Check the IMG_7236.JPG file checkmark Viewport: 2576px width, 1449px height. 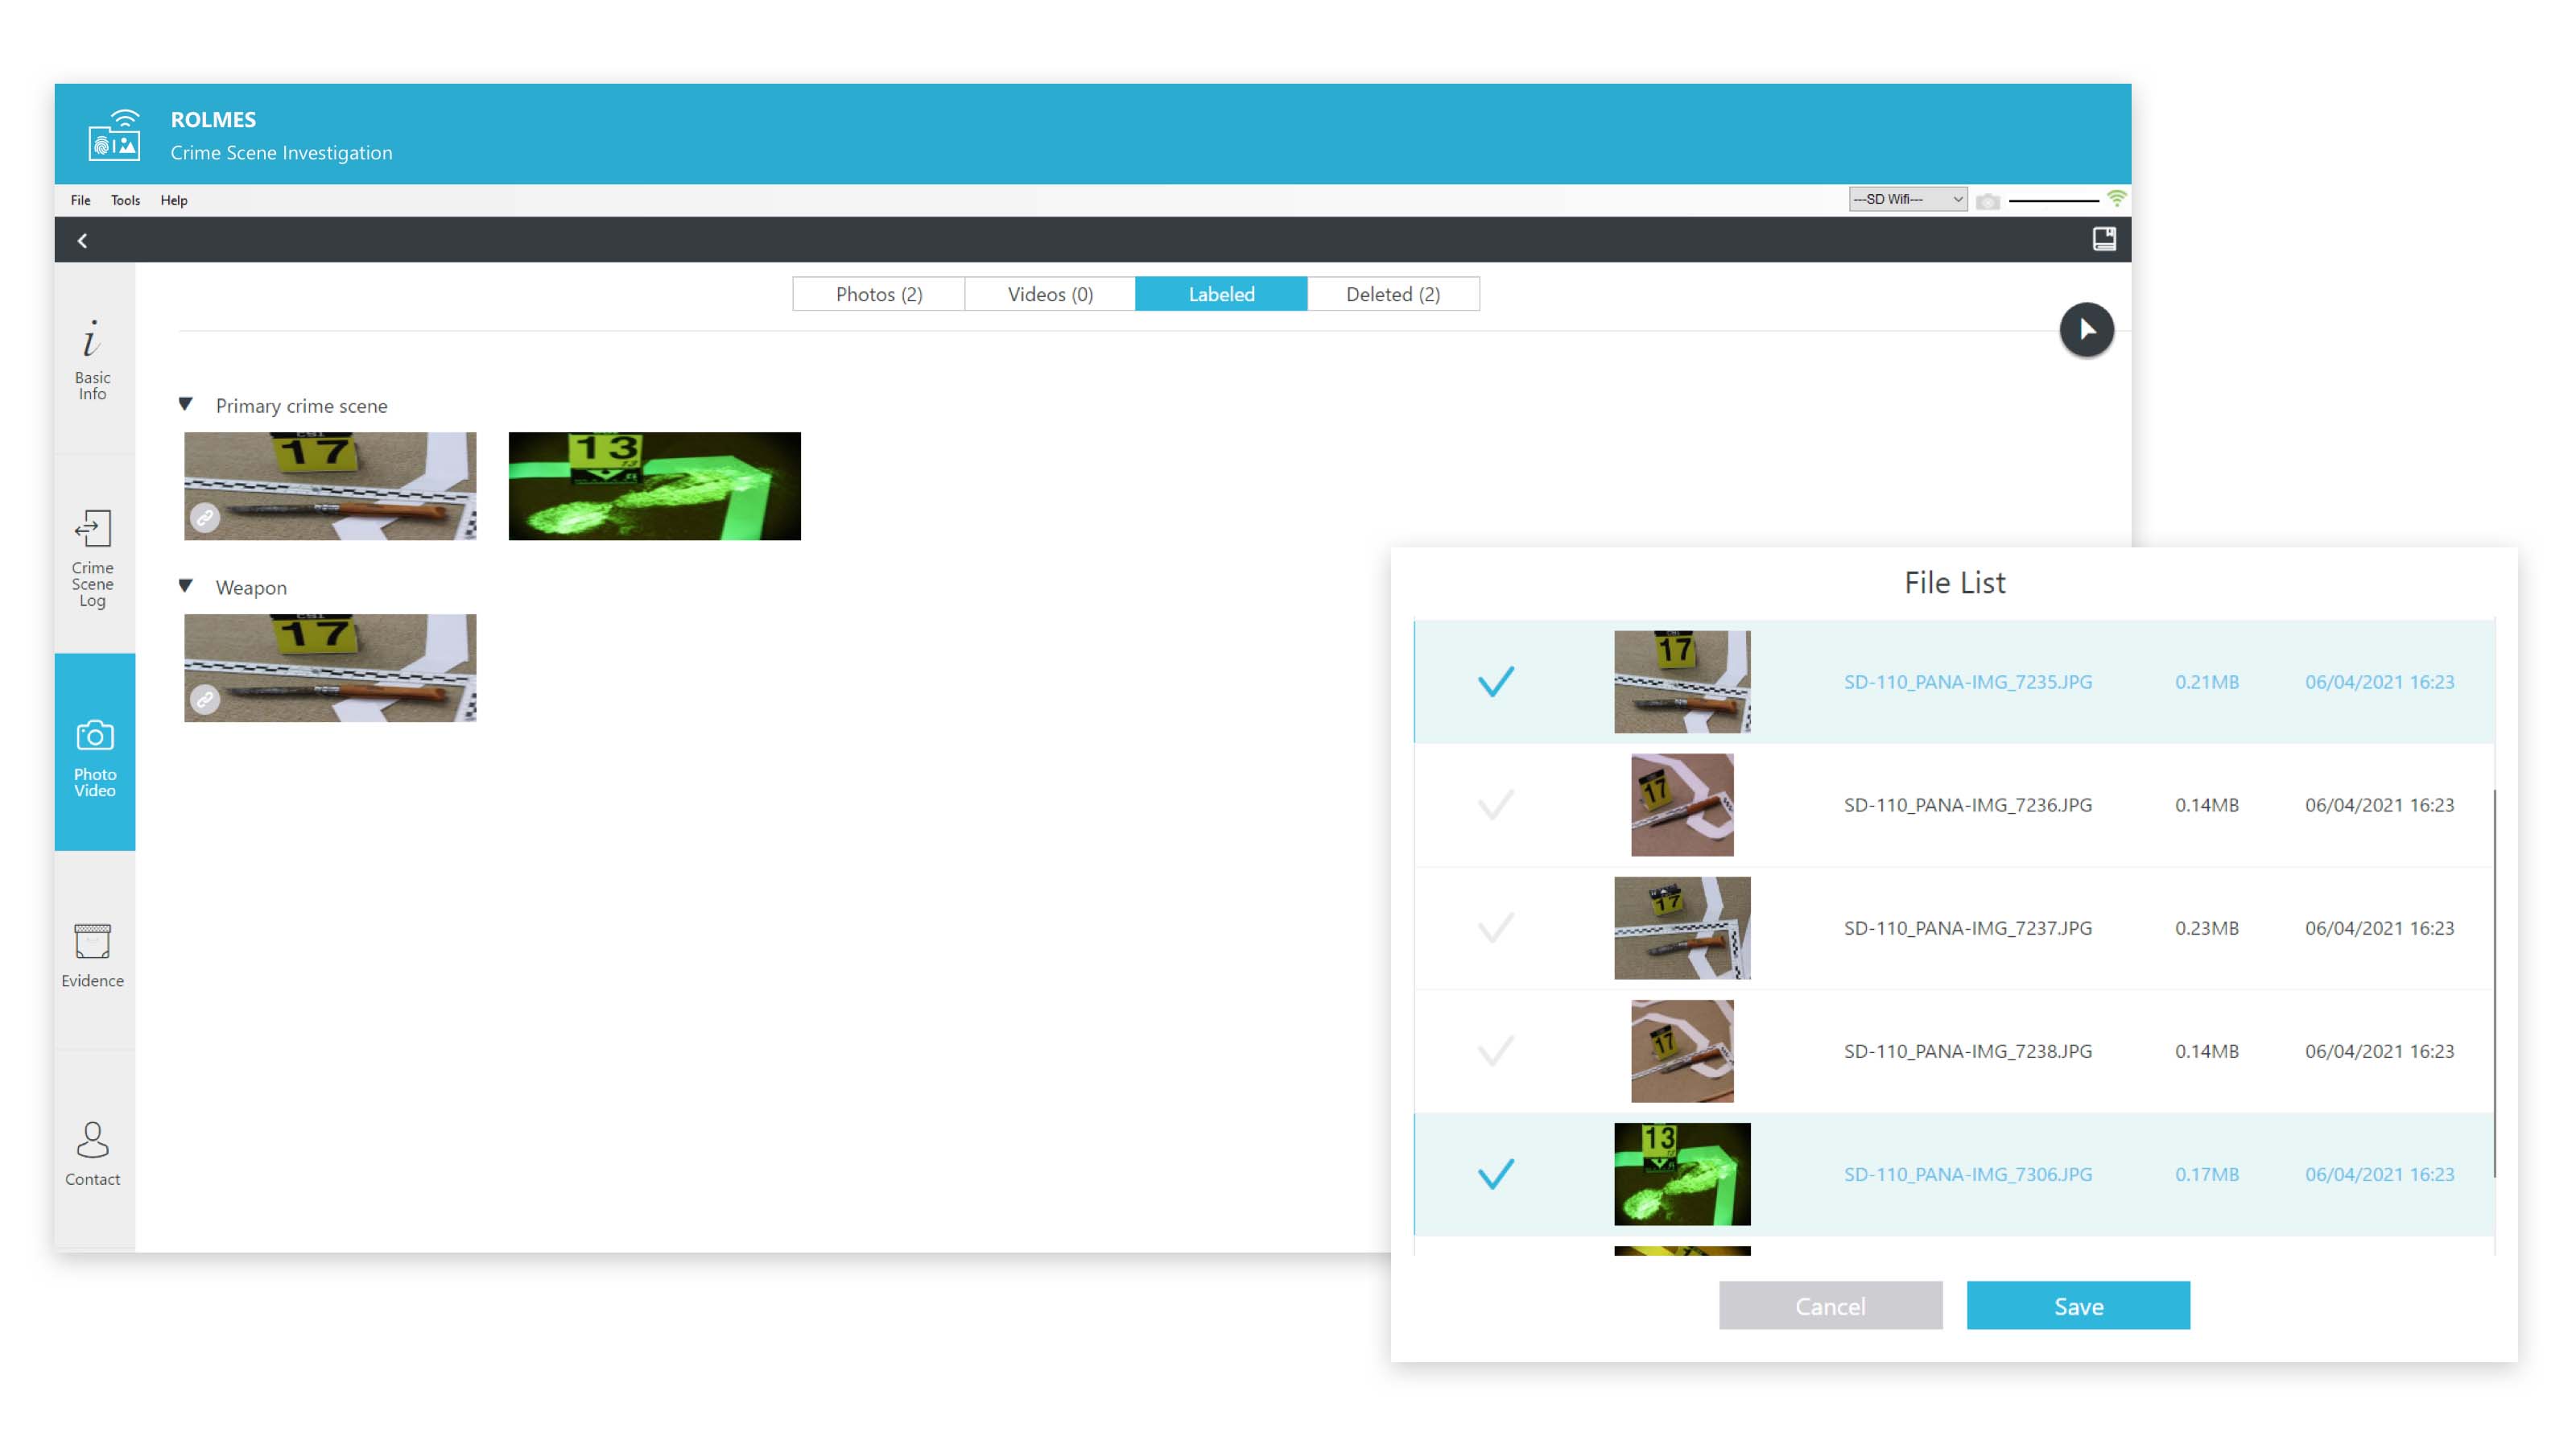(x=1495, y=805)
